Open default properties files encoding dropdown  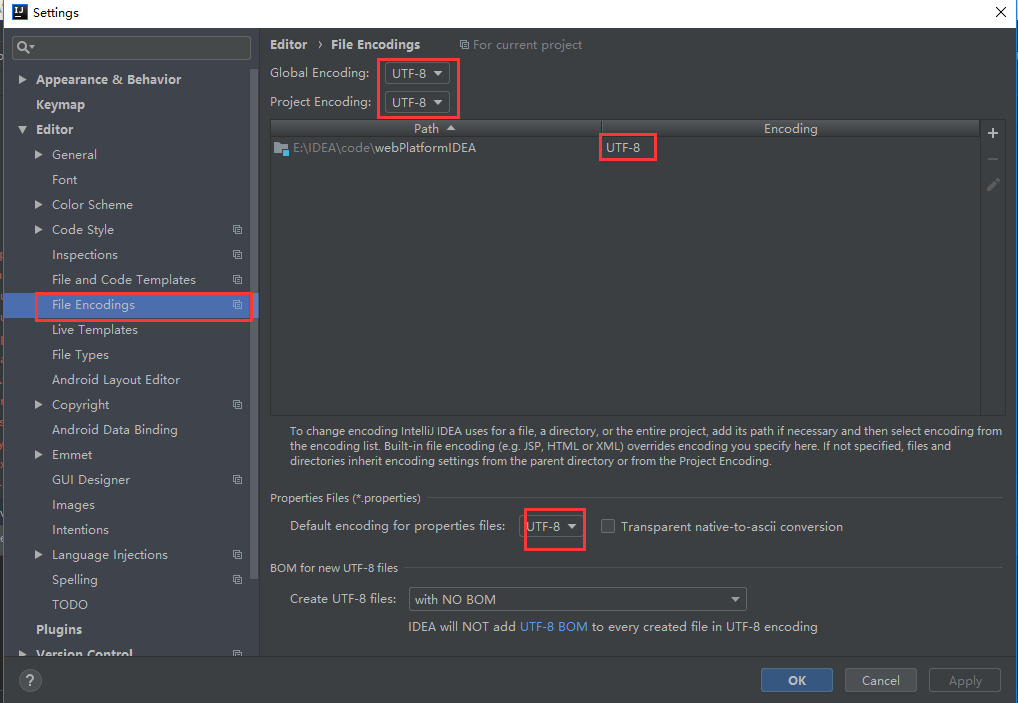pos(551,526)
